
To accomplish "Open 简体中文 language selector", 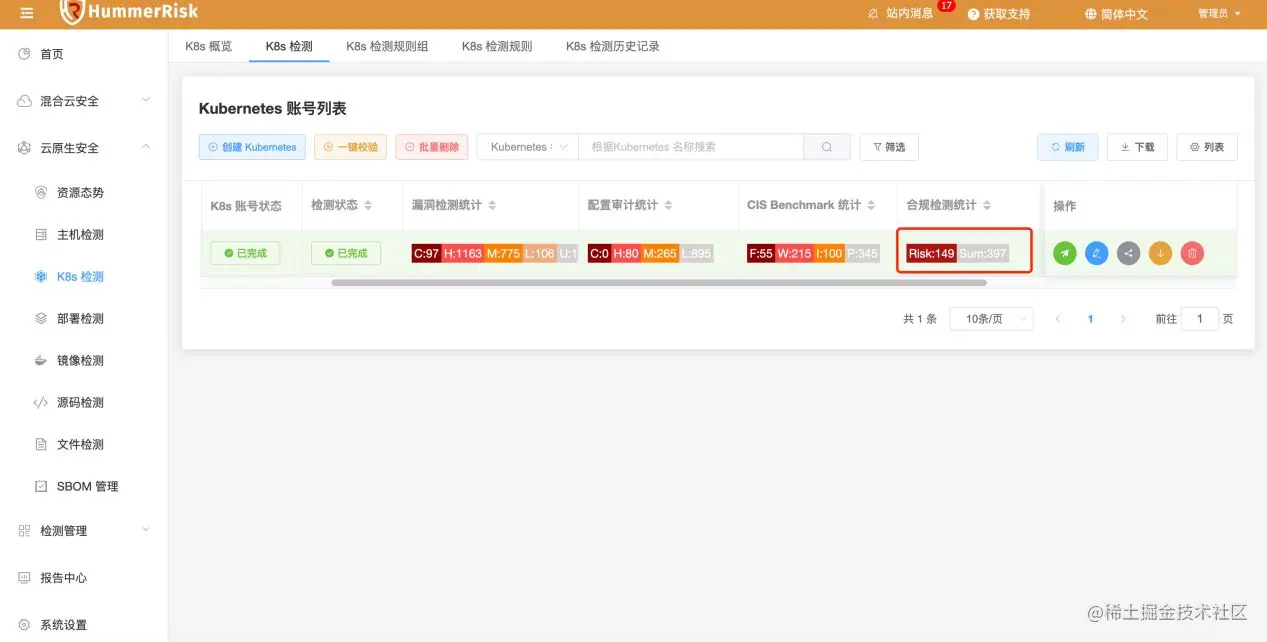I will (x=1116, y=14).
